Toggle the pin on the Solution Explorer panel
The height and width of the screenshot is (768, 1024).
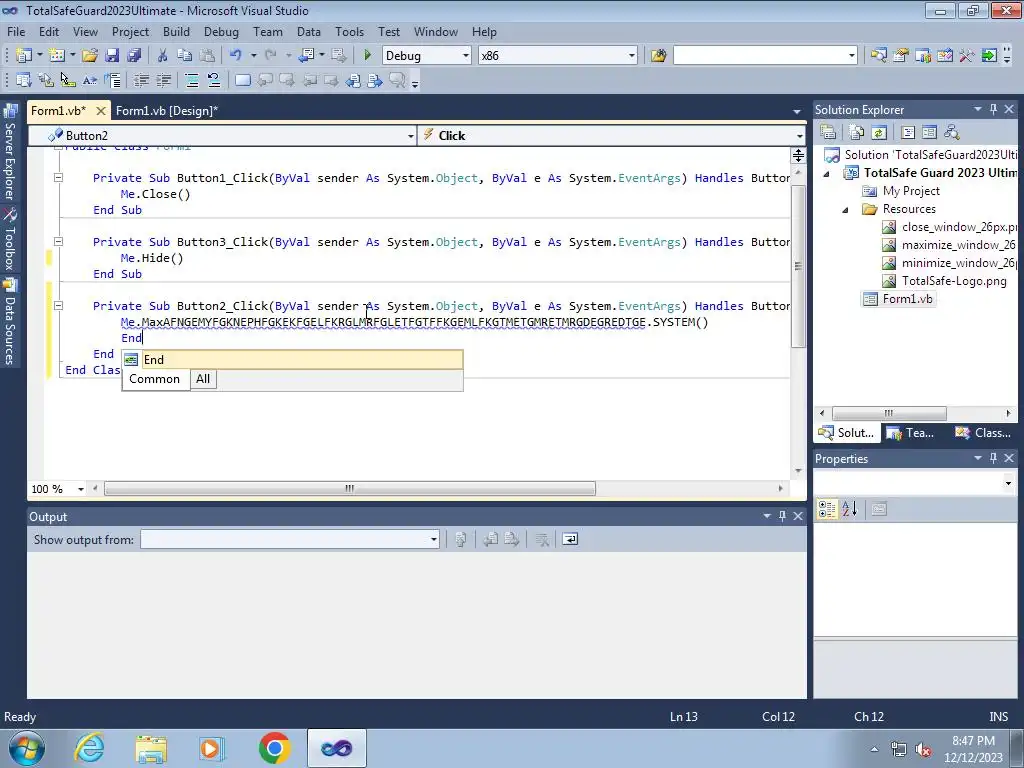[993, 110]
